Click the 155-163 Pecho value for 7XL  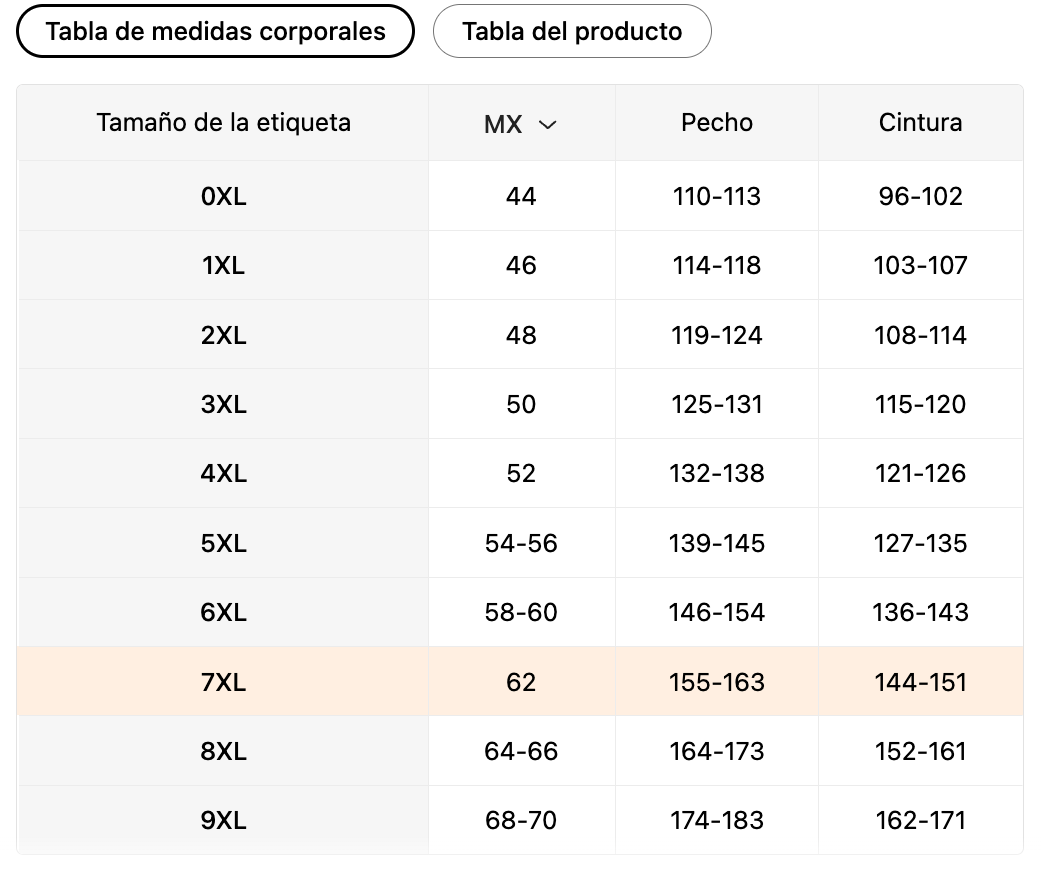point(717,682)
